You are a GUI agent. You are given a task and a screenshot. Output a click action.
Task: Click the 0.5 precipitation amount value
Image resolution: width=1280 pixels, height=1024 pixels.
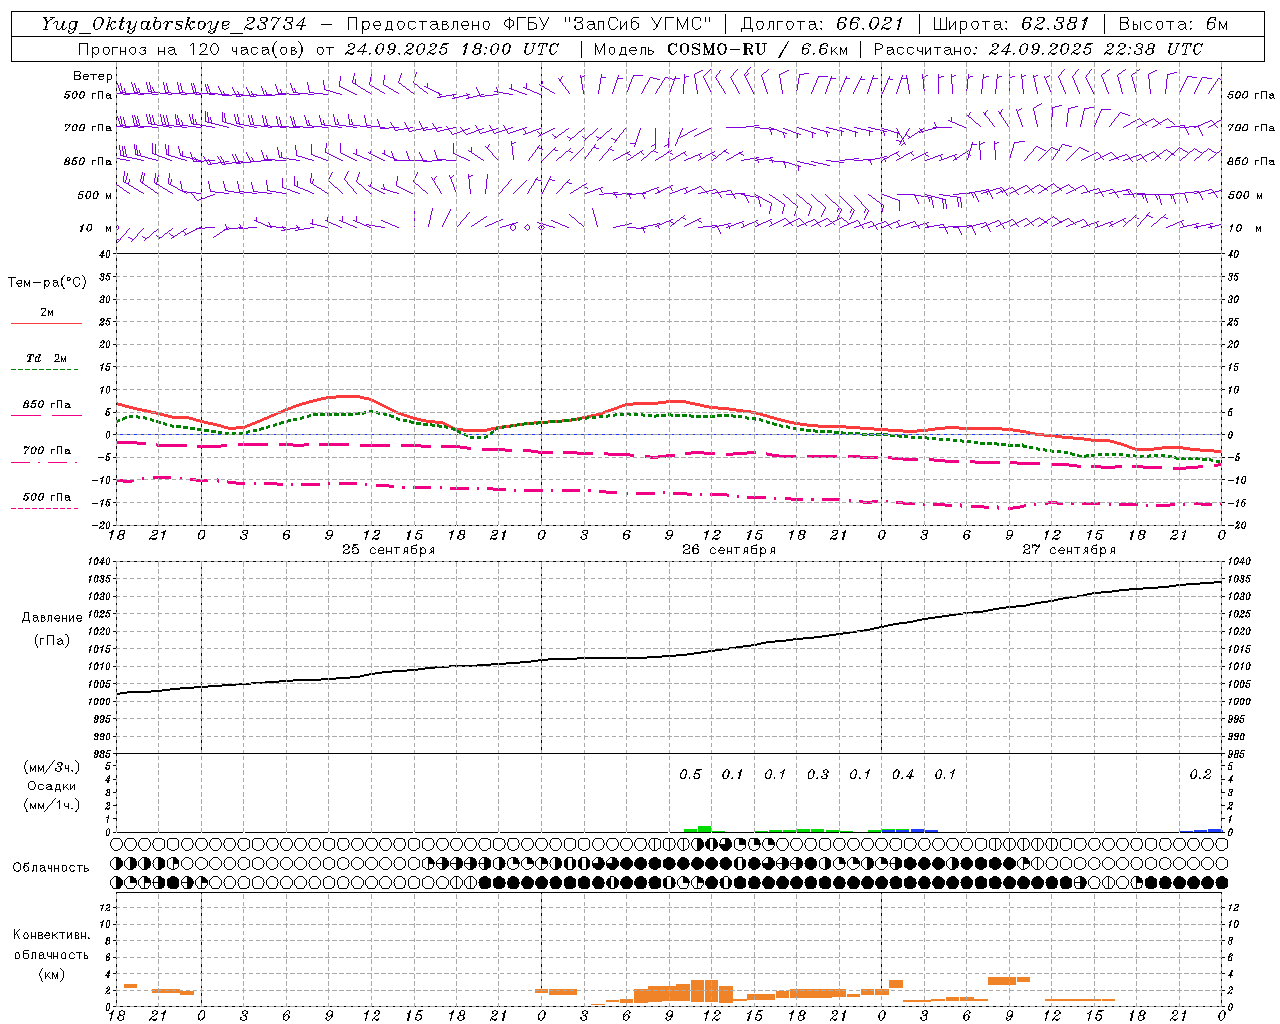pyautogui.click(x=691, y=774)
